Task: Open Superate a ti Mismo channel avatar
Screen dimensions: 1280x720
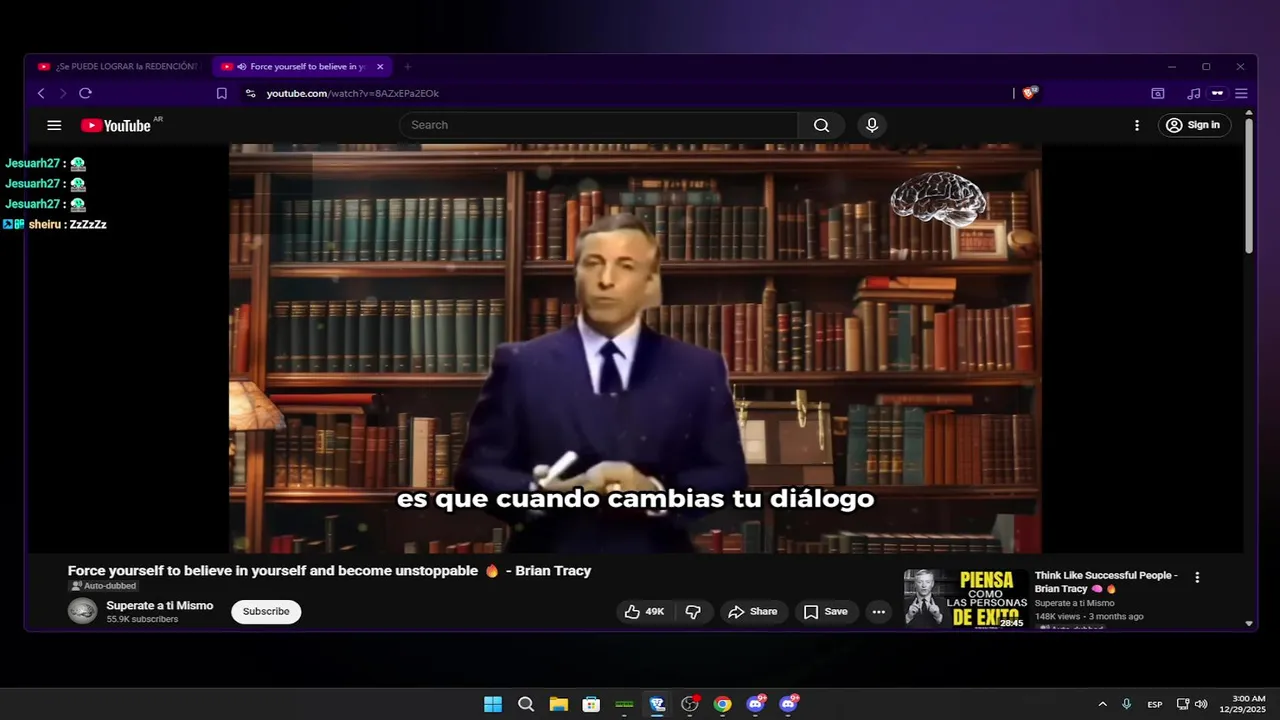Action: tap(82, 611)
